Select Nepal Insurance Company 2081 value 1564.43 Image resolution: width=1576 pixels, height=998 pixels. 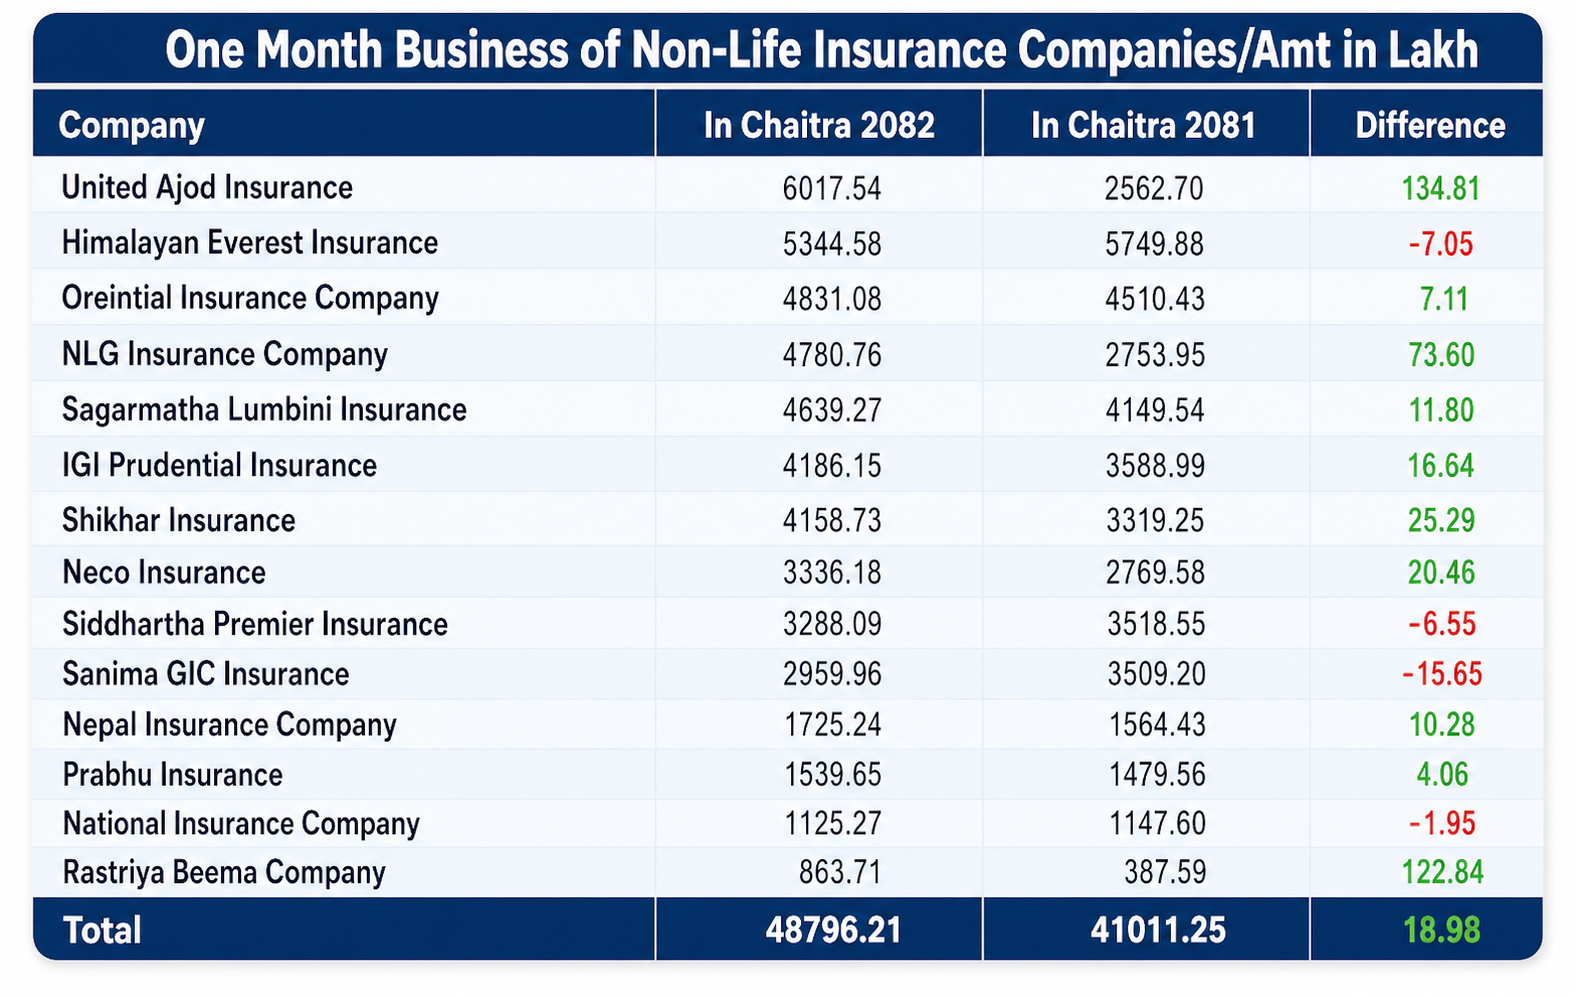click(x=1156, y=725)
